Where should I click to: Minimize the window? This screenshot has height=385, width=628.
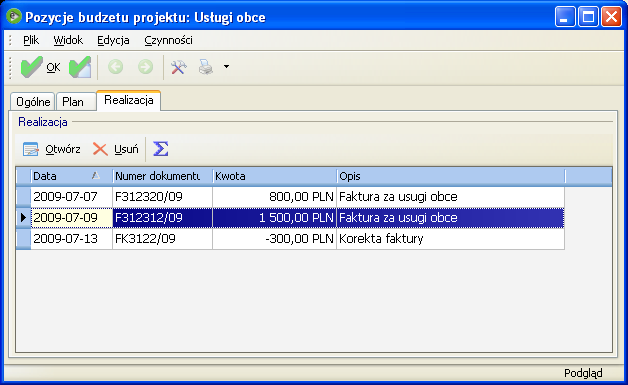click(565, 17)
